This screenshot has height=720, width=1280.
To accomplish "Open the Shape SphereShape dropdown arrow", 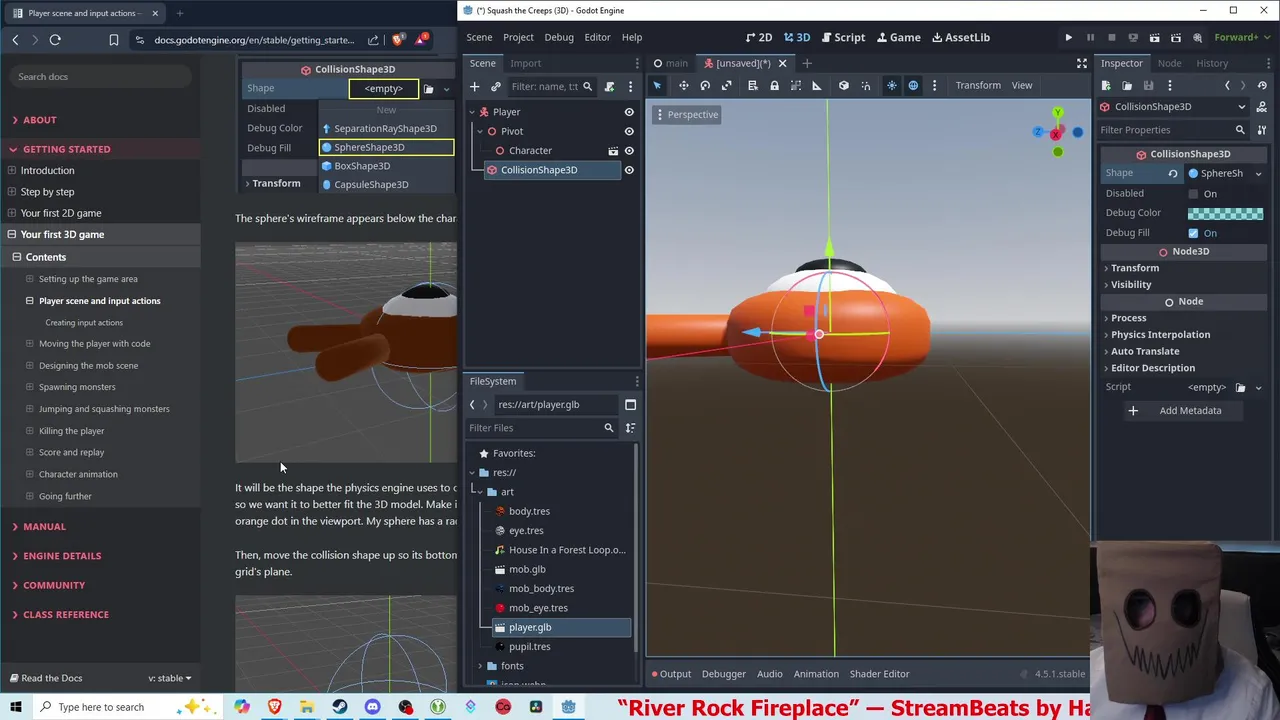I will (x=1258, y=174).
